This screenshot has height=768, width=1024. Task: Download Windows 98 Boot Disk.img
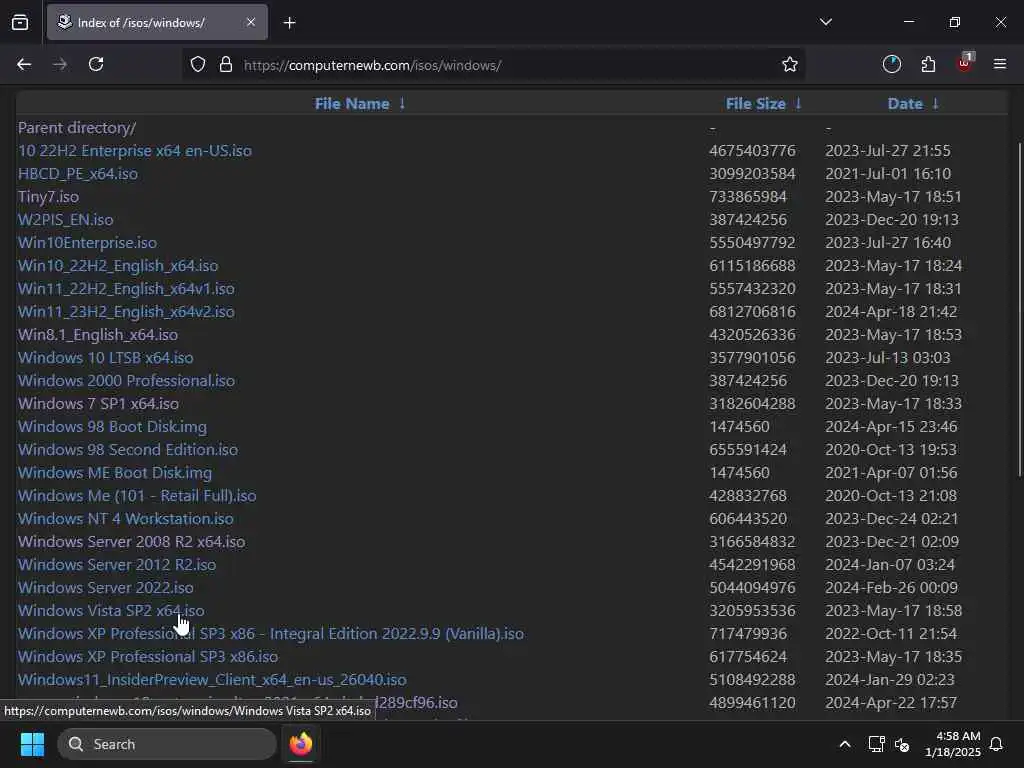coord(112,426)
